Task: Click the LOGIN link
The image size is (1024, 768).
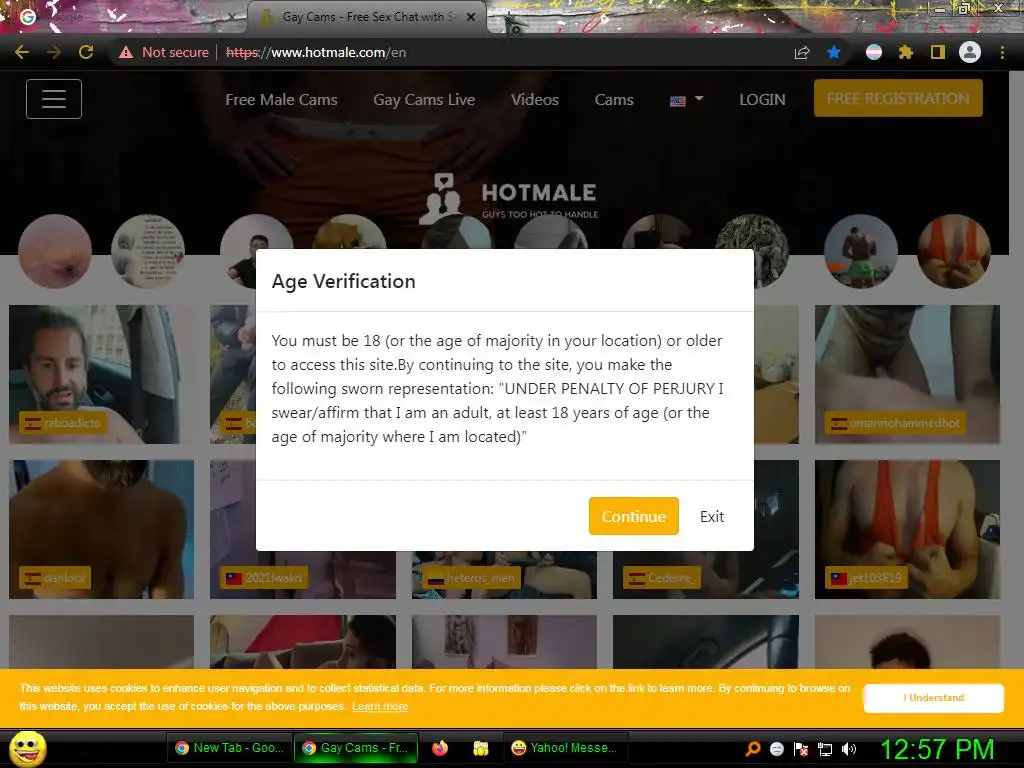Action: tap(762, 100)
